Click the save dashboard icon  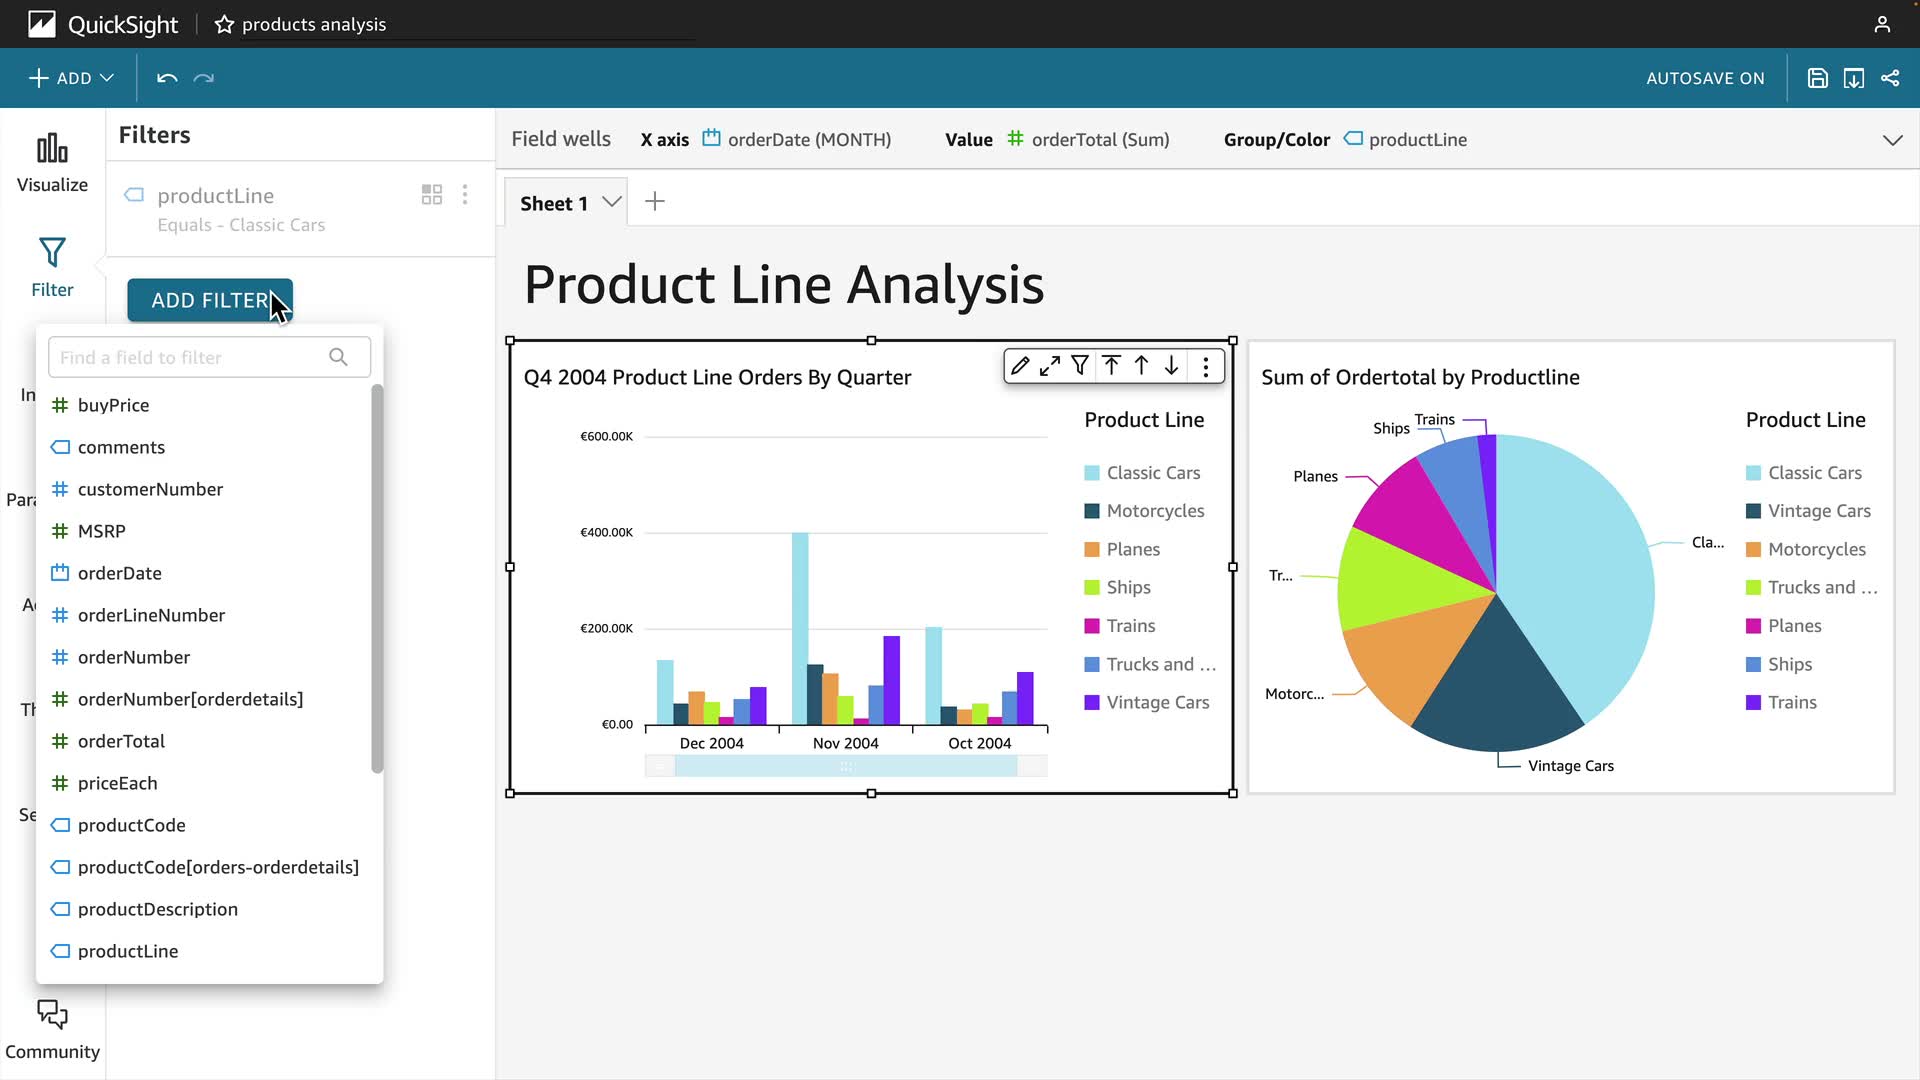point(1817,78)
